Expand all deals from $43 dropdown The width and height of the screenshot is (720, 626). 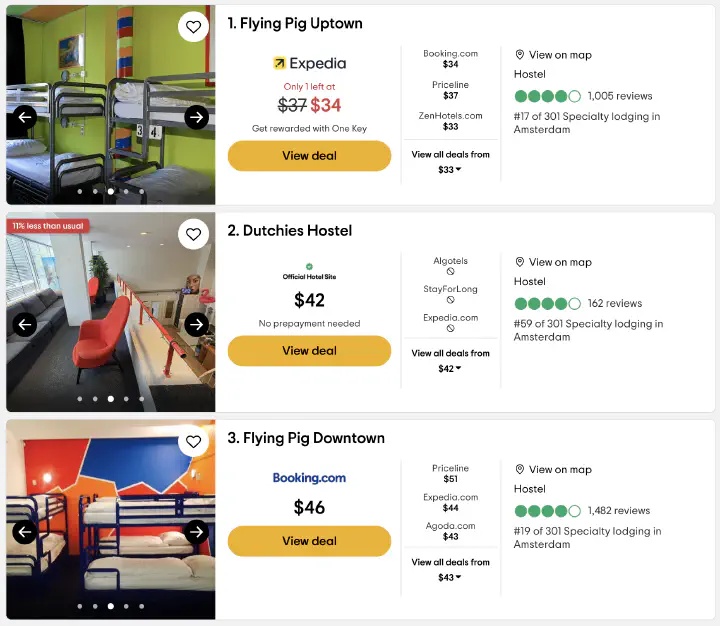[450, 577]
